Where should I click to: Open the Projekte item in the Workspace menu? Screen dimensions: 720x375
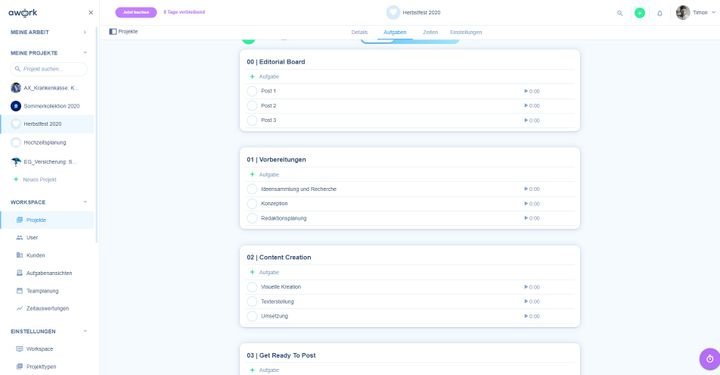pyautogui.click(x=48, y=220)
